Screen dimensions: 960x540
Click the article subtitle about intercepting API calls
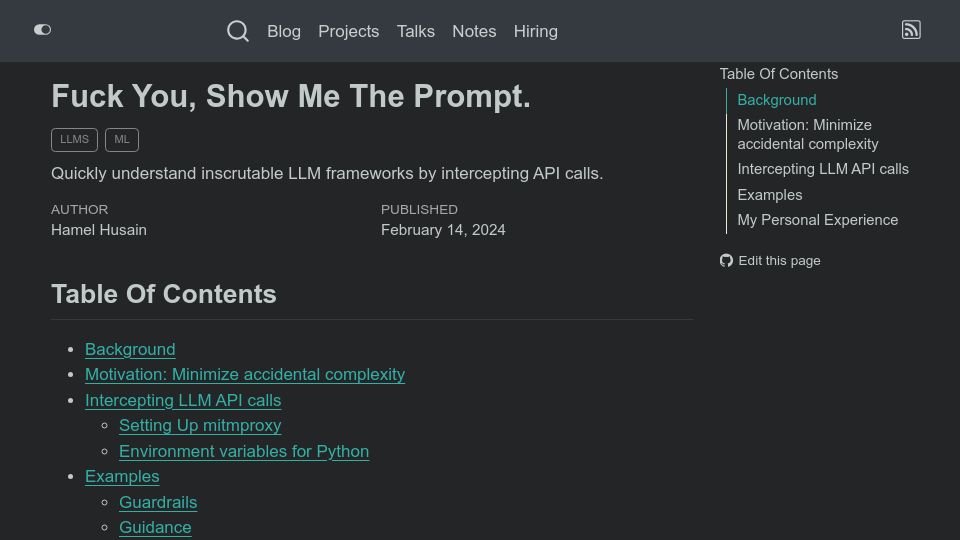point(327,173)
